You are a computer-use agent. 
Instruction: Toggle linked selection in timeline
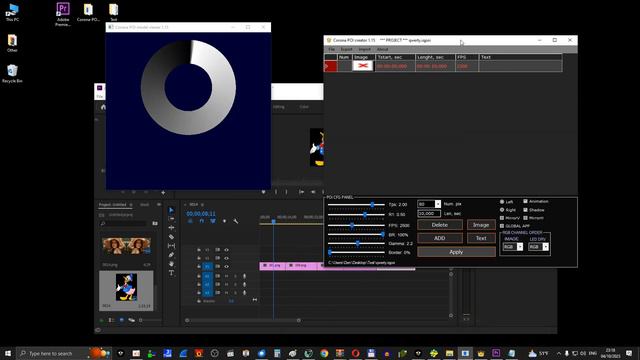(213, 221)
